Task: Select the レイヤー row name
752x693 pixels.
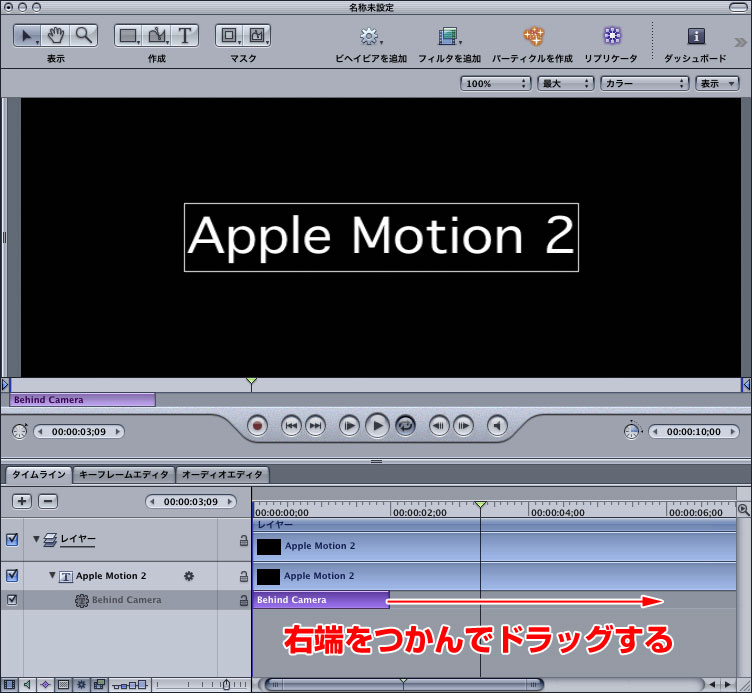Action: (x=78, y=539)
